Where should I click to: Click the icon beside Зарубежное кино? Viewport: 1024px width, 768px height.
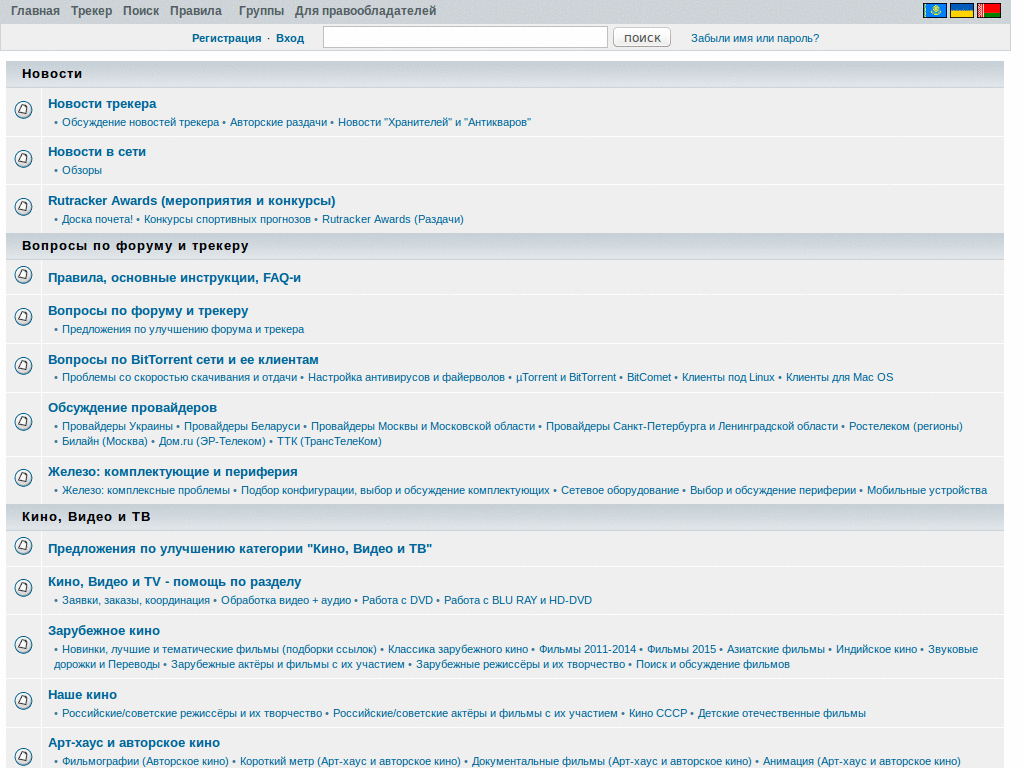tap(24, 645)
